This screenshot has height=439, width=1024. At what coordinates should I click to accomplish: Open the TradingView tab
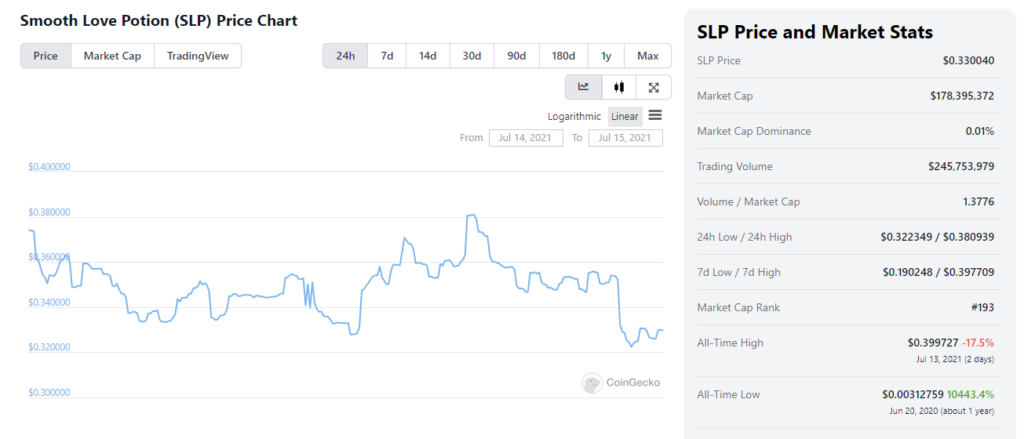point(198,56)
